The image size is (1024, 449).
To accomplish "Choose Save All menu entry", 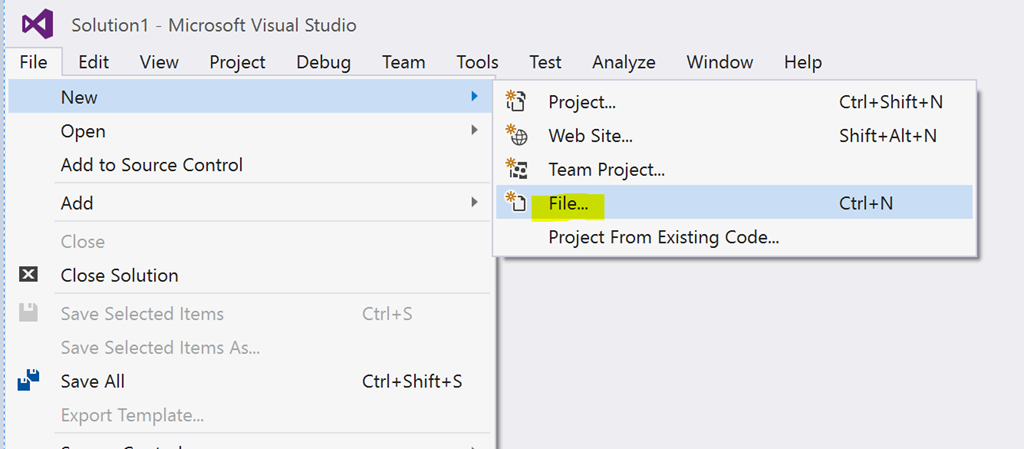I will [92, 381].
